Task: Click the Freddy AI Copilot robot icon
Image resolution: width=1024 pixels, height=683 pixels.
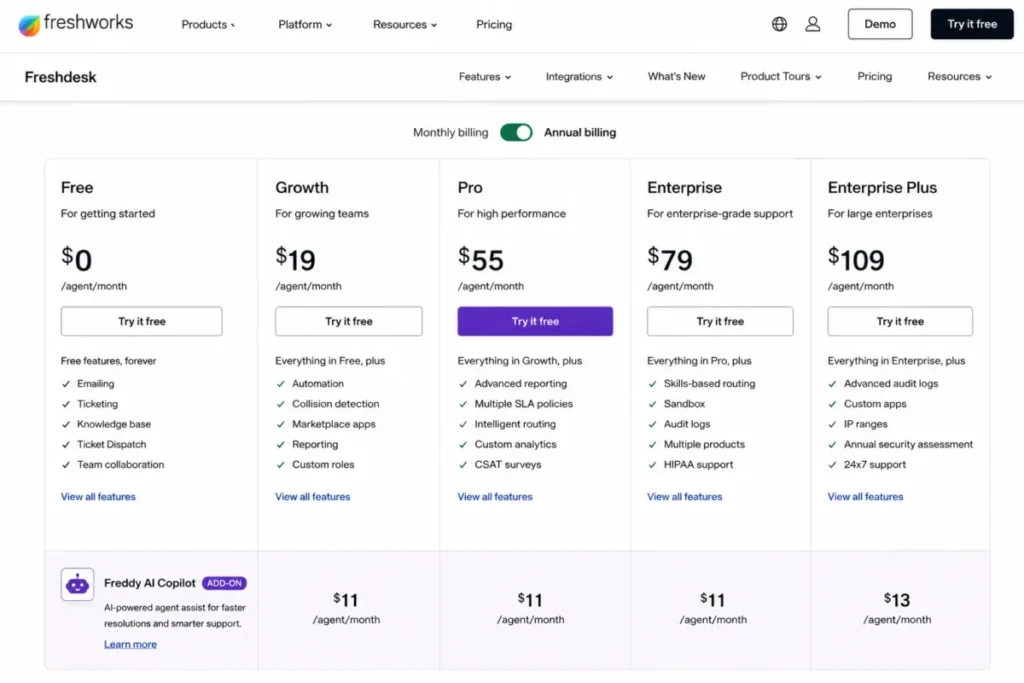Action: point(77,584)
